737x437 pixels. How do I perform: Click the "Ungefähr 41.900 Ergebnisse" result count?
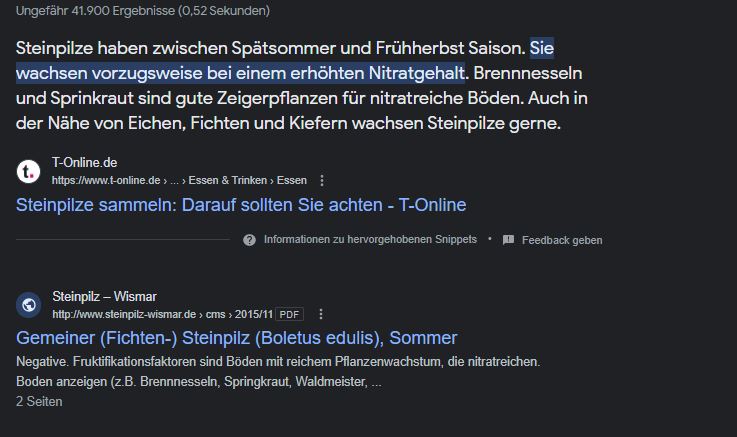[143, 11]
